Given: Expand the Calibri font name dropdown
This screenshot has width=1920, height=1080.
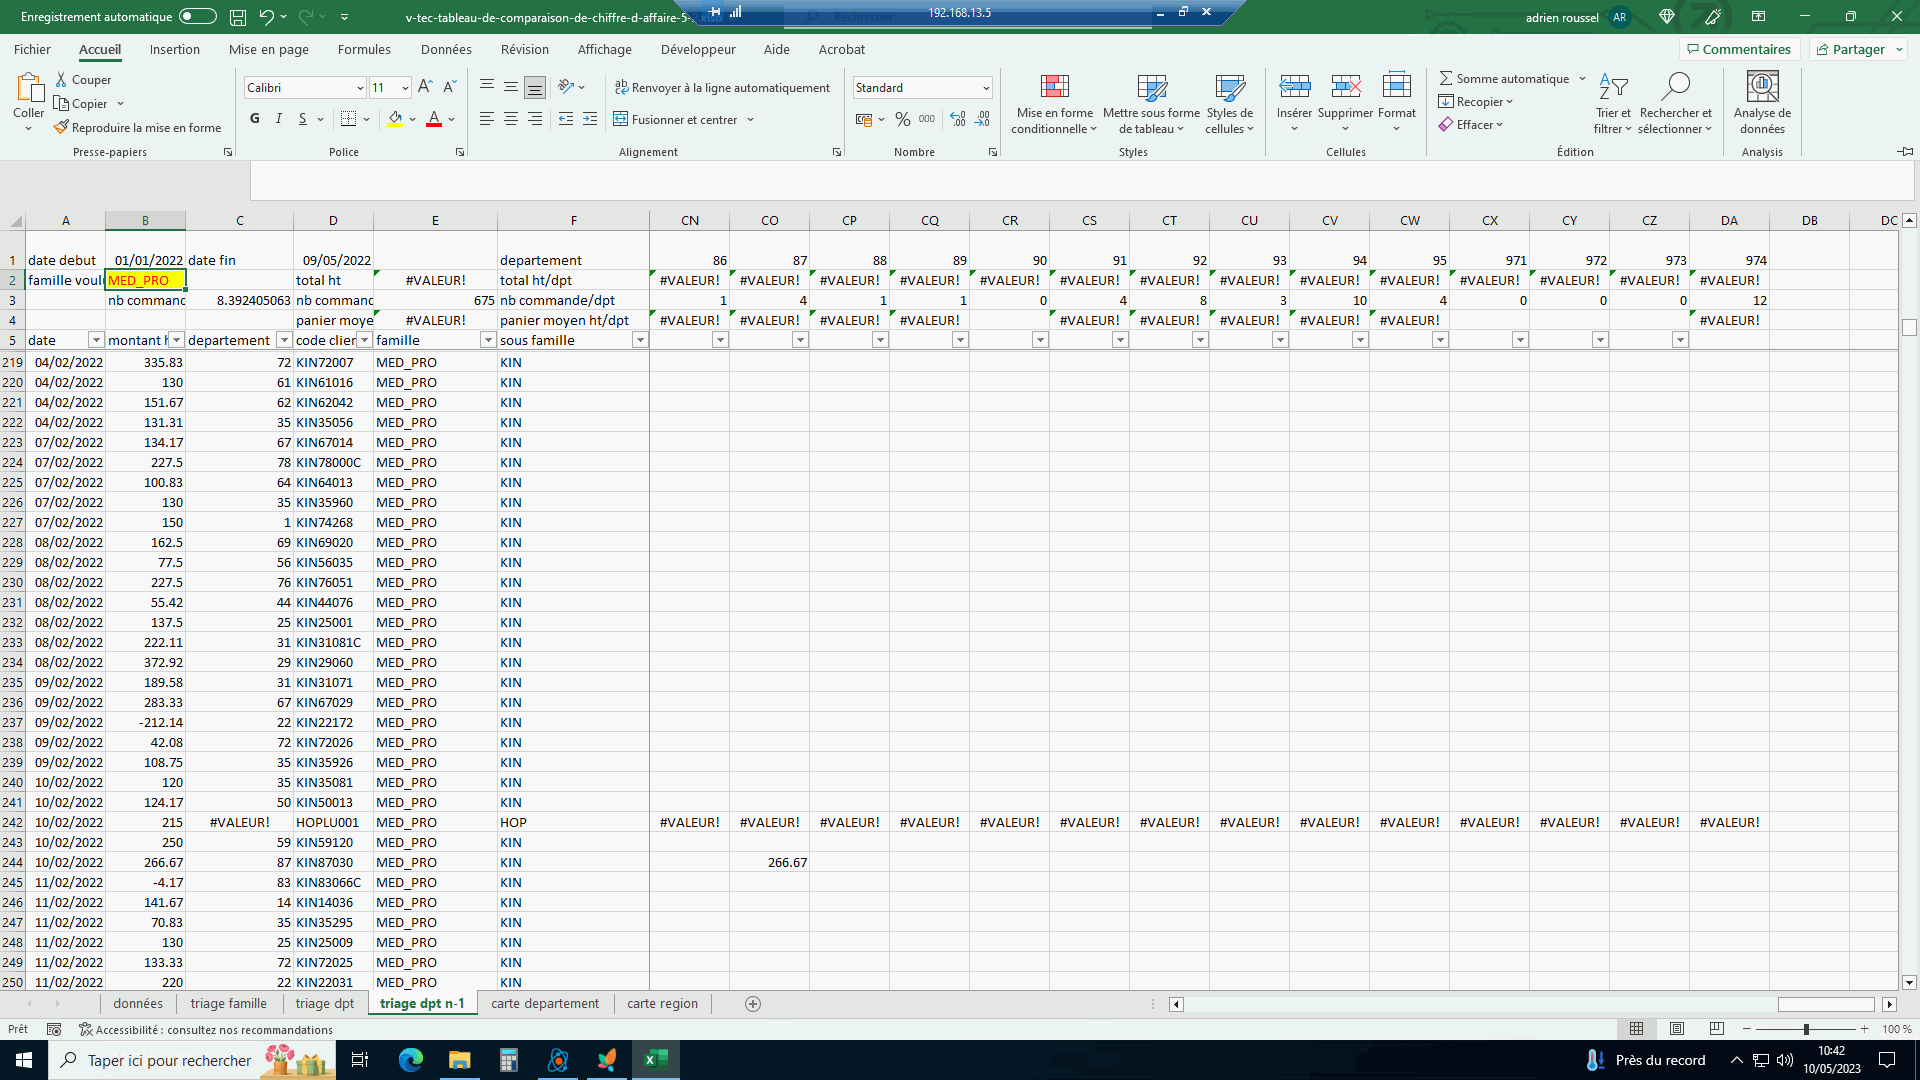Looking at the screenshot, I should tap(360, 88).
